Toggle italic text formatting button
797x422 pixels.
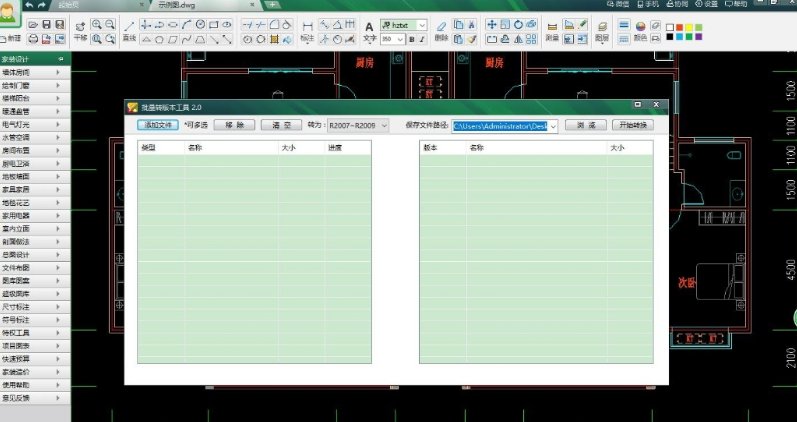click(423, 39)
